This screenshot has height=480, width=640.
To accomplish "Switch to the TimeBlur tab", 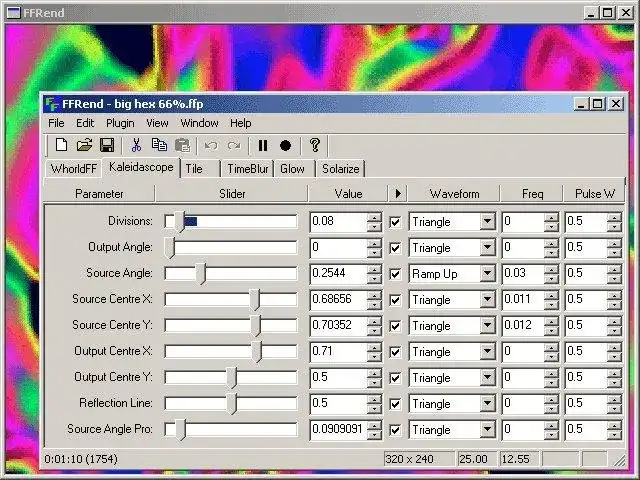I will click(248, 169).
